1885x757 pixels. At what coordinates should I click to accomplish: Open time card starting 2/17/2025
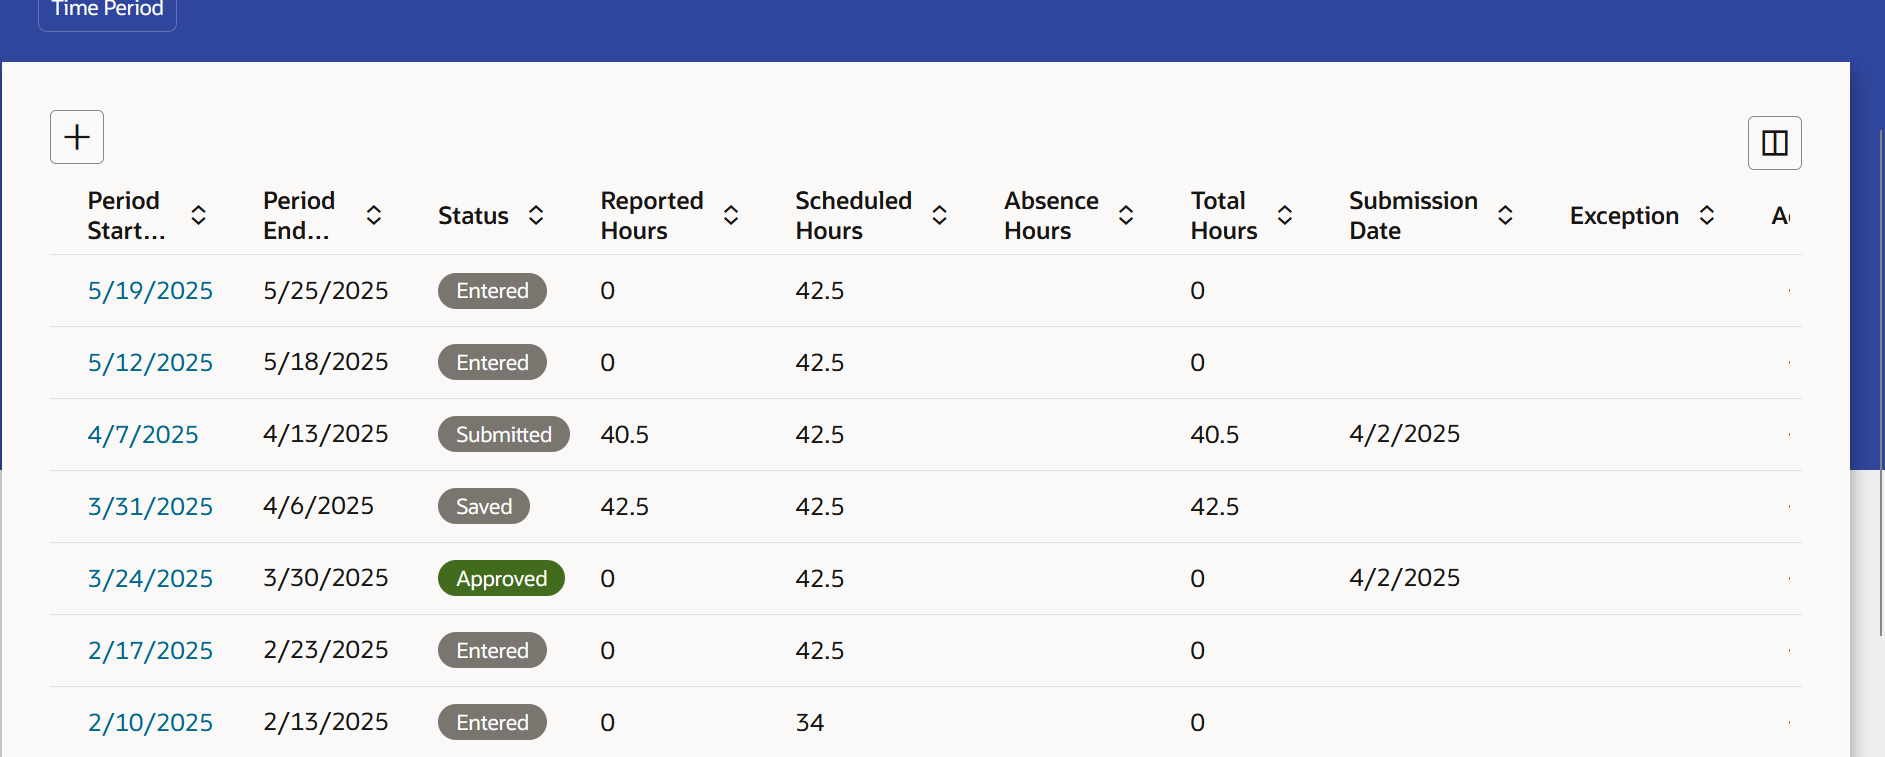(150, 651)
